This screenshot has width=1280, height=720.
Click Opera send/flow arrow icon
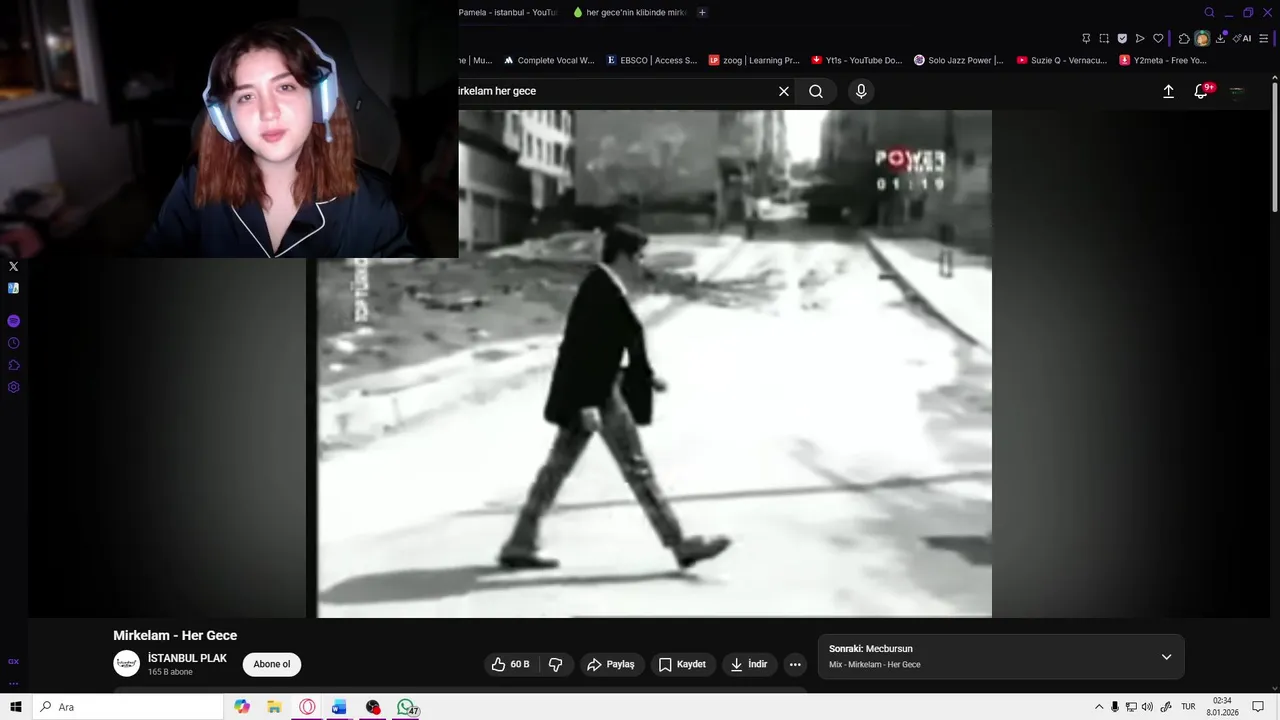tap(1140, 38)
